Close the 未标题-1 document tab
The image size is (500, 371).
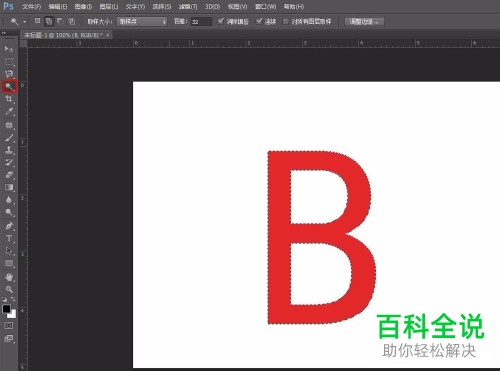pos(108,35)
